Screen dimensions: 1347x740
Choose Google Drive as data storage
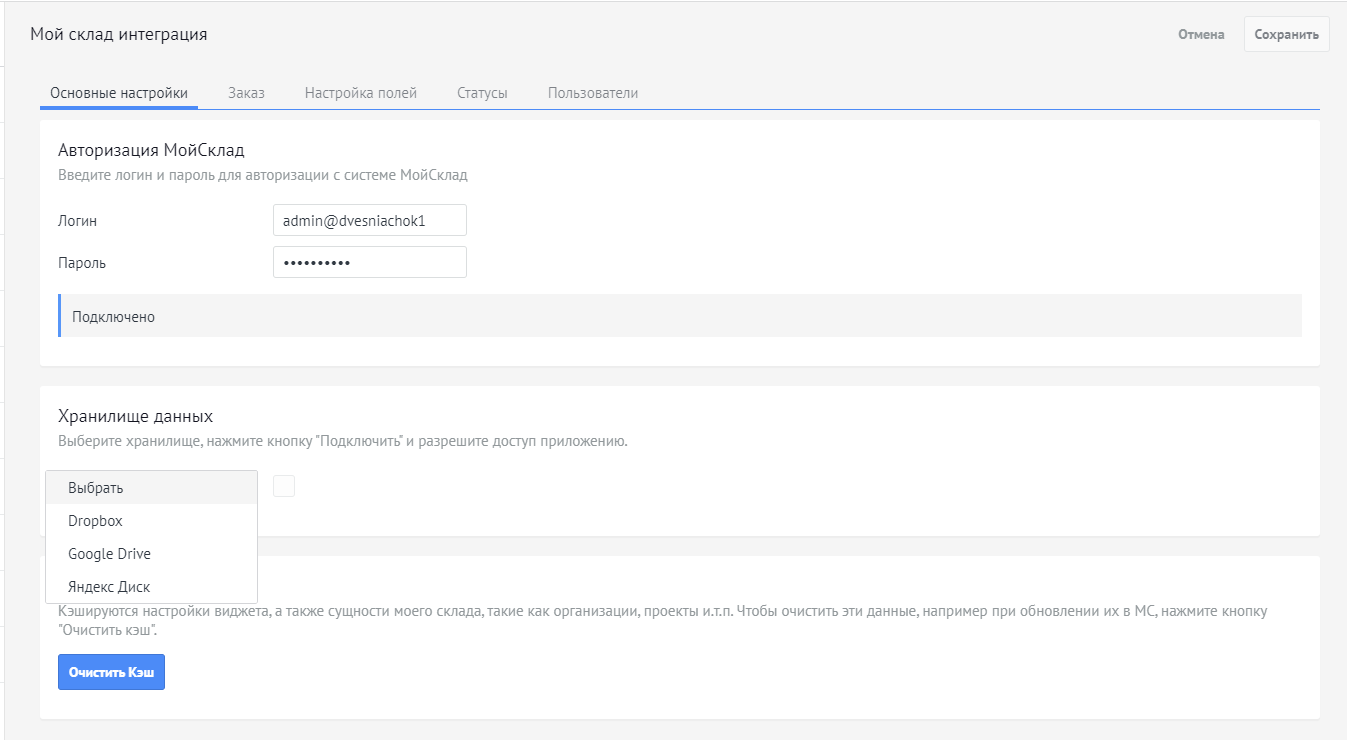(x=109, y=554)
